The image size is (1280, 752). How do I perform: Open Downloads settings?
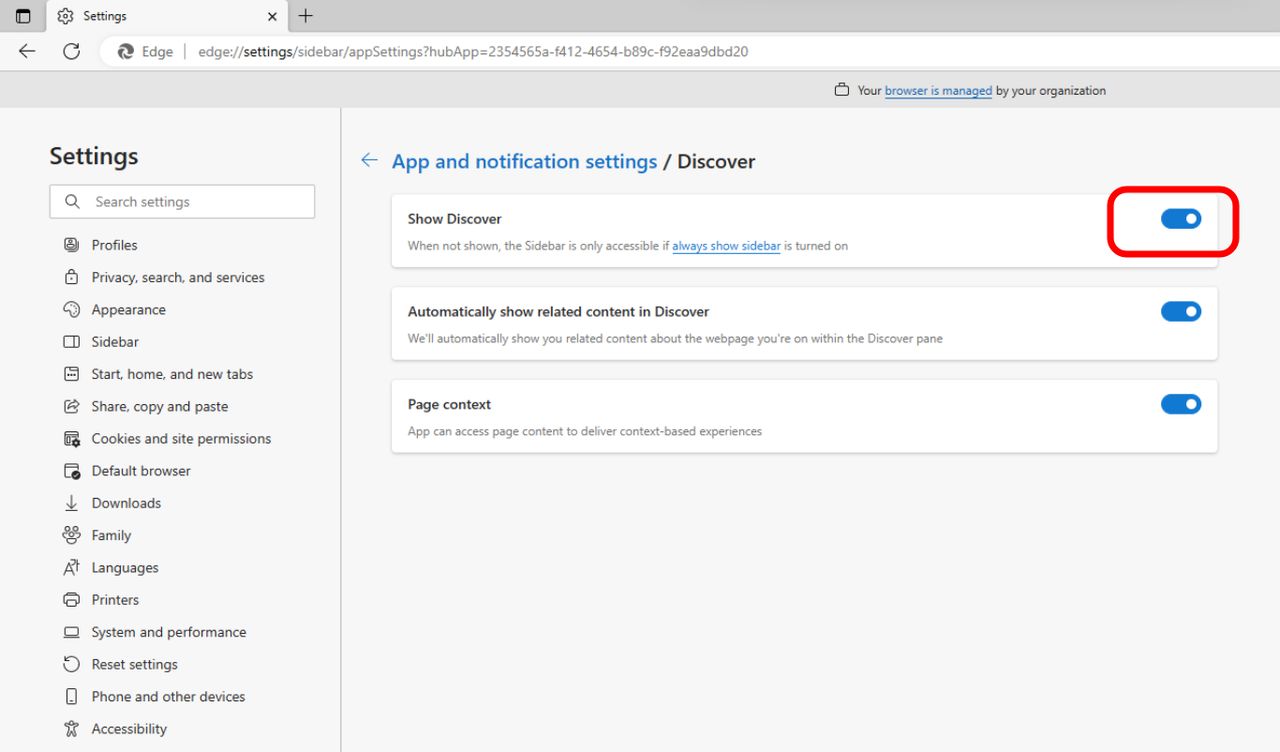(x=126, y=503)
